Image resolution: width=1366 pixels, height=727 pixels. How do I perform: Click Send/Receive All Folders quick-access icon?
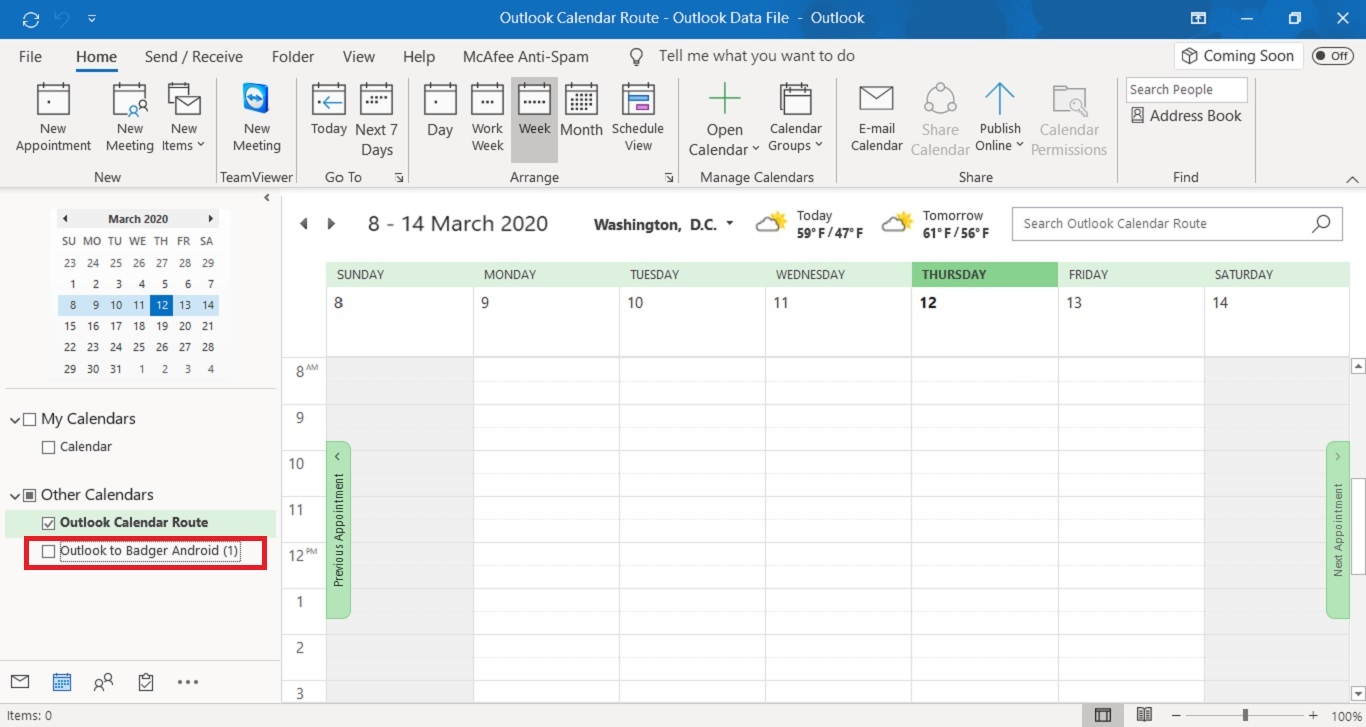click(x=31, y=18)
